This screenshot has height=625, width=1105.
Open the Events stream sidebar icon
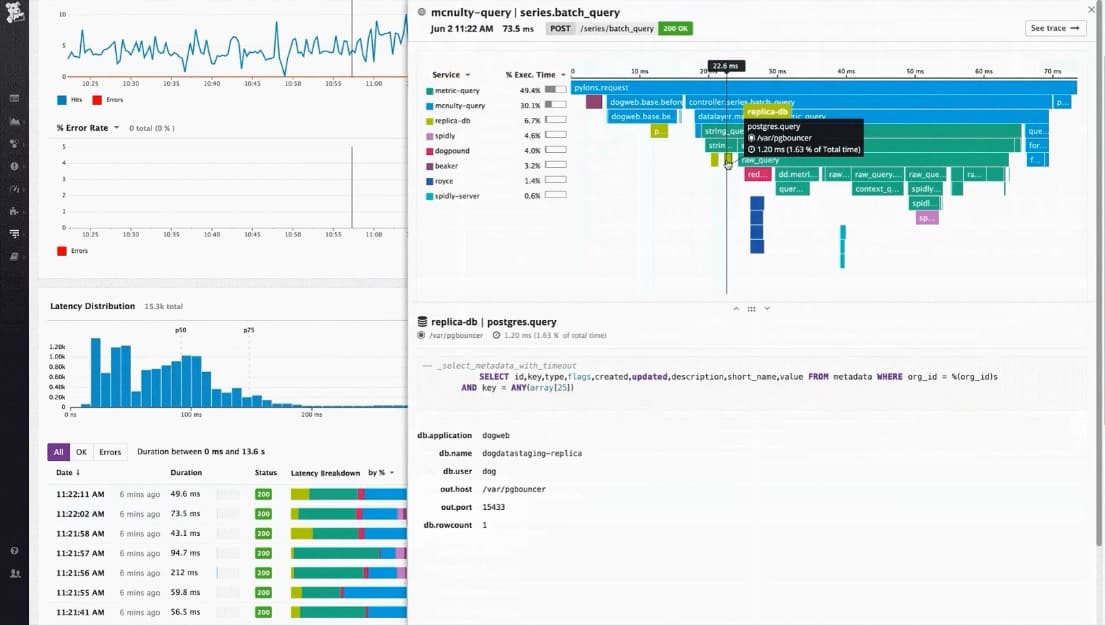pos(14,99)
